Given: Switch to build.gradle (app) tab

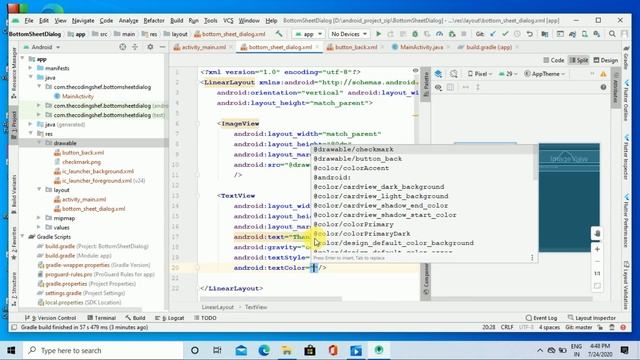Looking at the screenshot, I should click(488, 47).
